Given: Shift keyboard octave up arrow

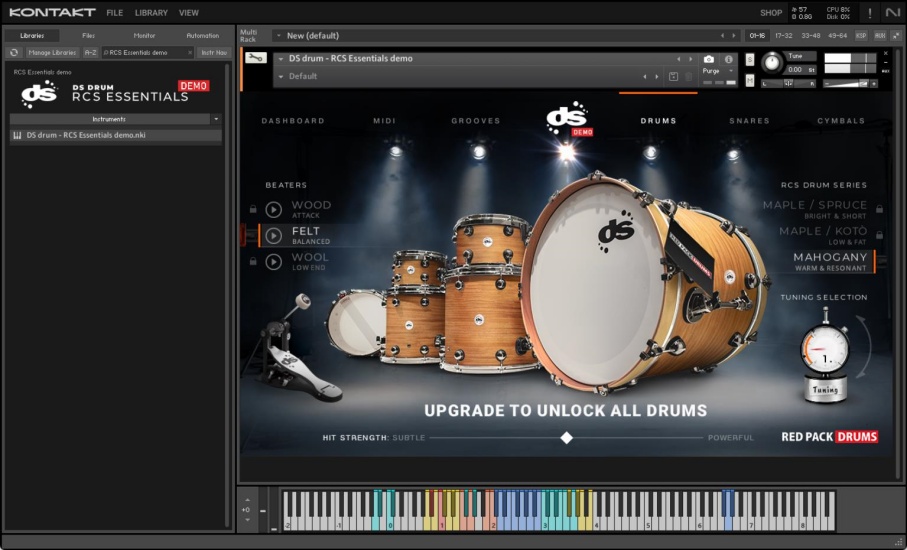Looking at the screenshot, I should point(248,500).
